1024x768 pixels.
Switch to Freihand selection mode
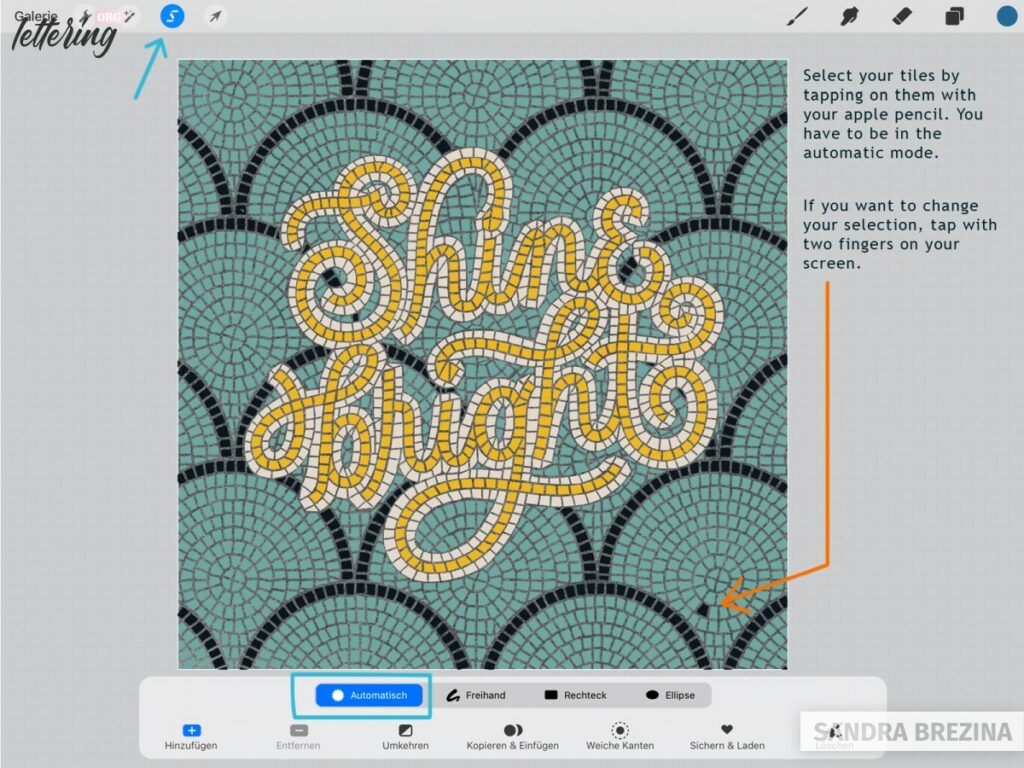(477, 694)
